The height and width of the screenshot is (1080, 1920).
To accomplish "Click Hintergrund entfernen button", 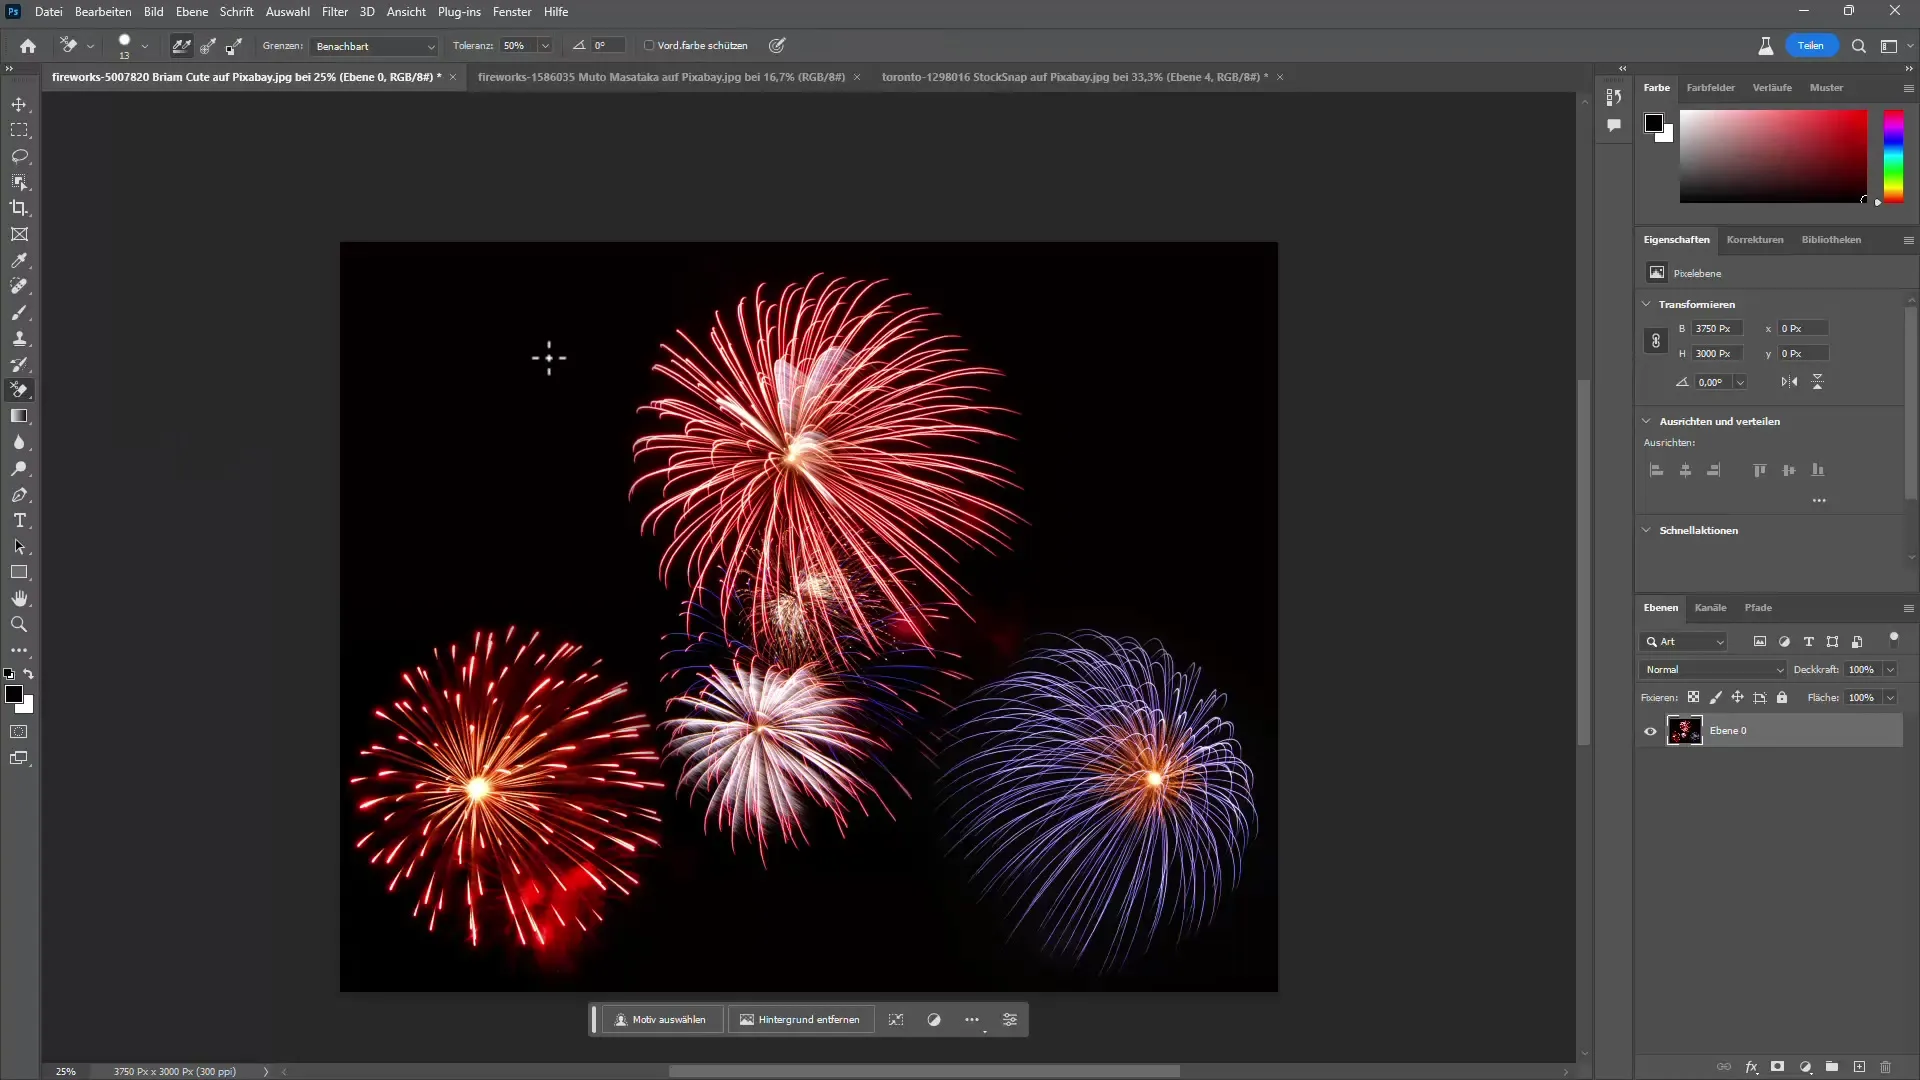I will (x=800, y=1020).
